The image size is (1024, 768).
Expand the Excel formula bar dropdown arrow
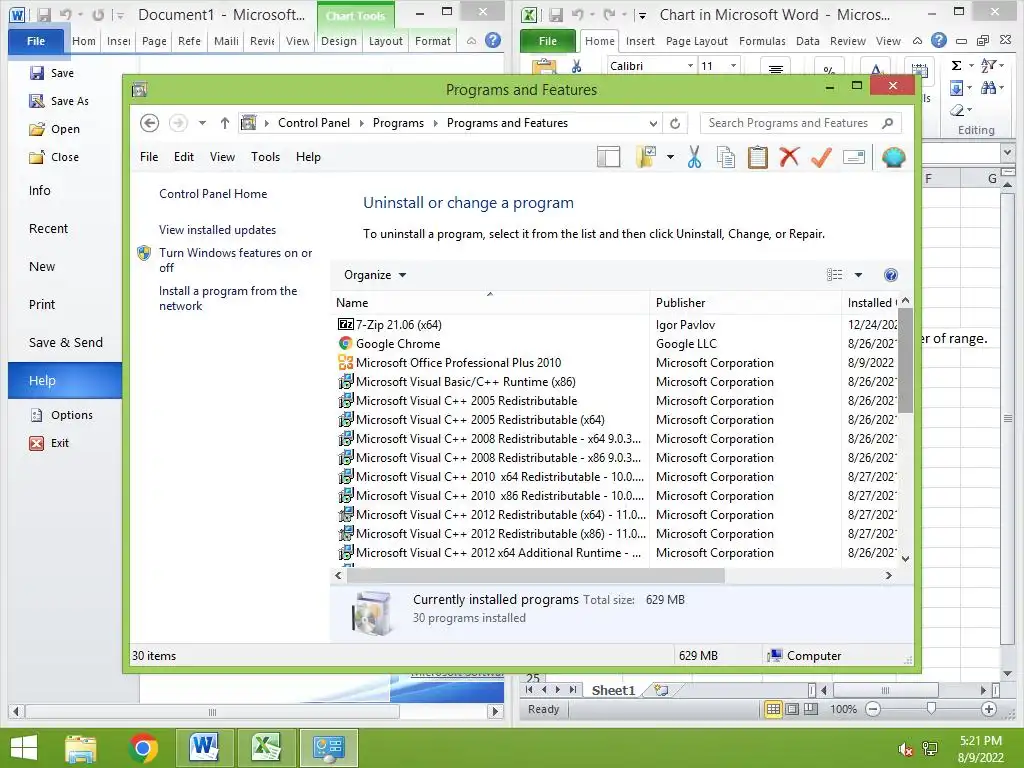pos(1007,152)
